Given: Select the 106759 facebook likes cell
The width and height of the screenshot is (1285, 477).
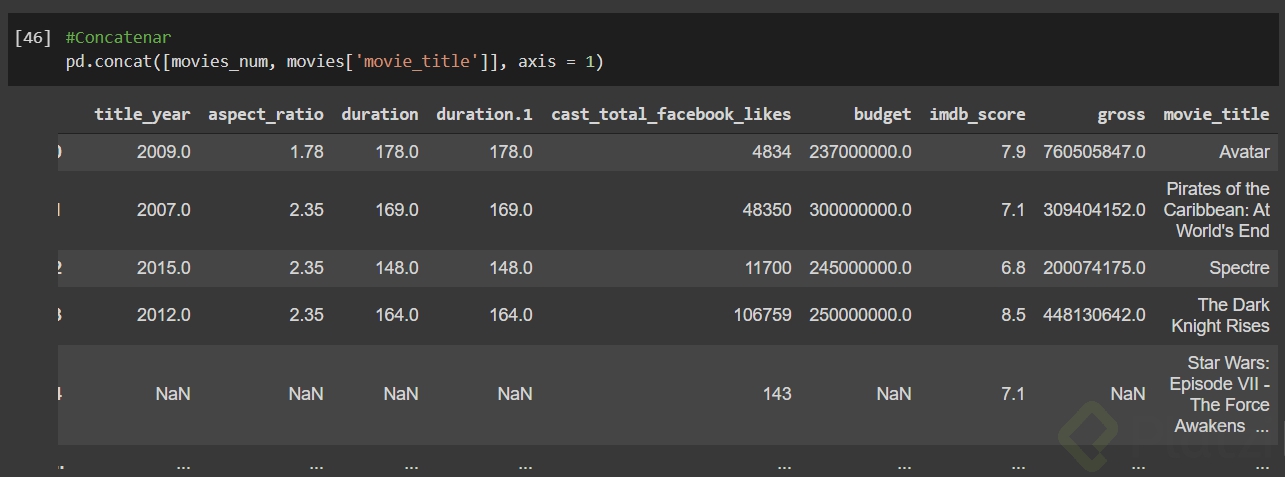Looking at the screenshot, I should point(763,315).
